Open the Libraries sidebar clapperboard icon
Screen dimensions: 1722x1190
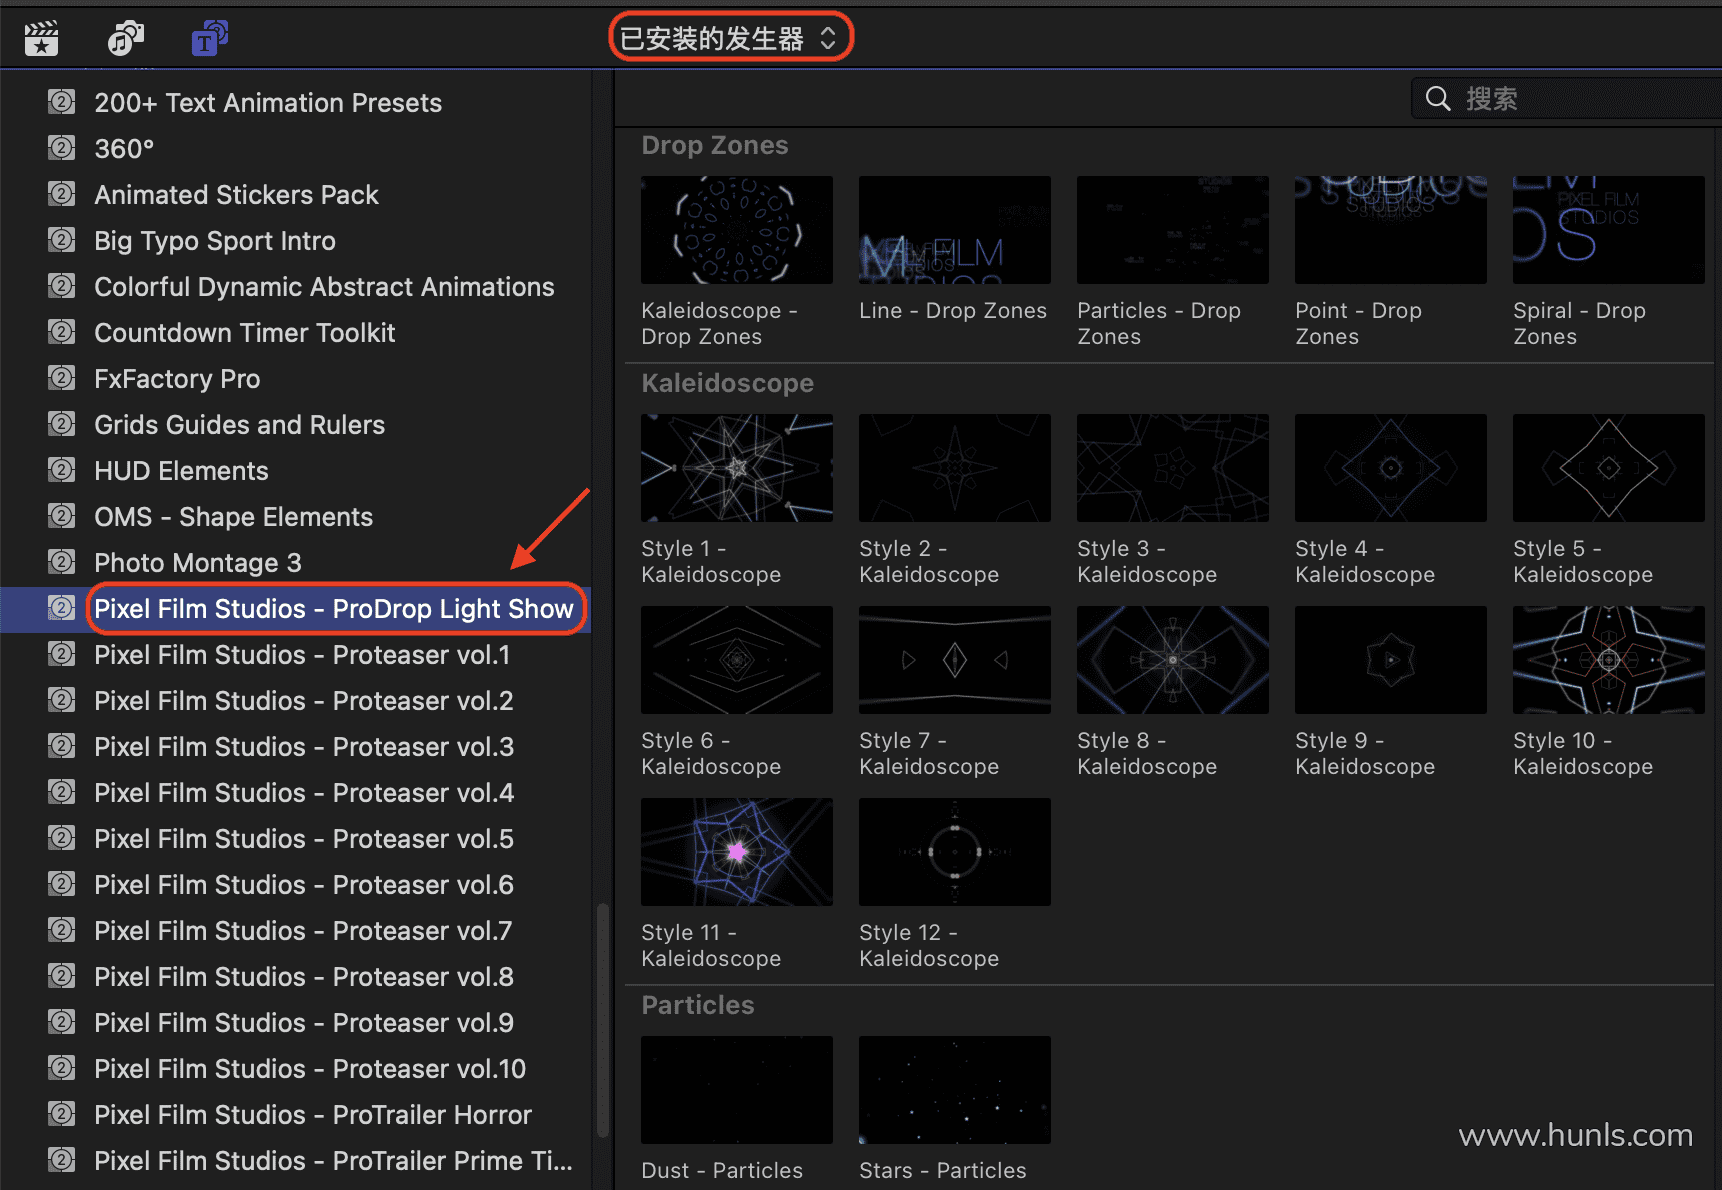41,38
